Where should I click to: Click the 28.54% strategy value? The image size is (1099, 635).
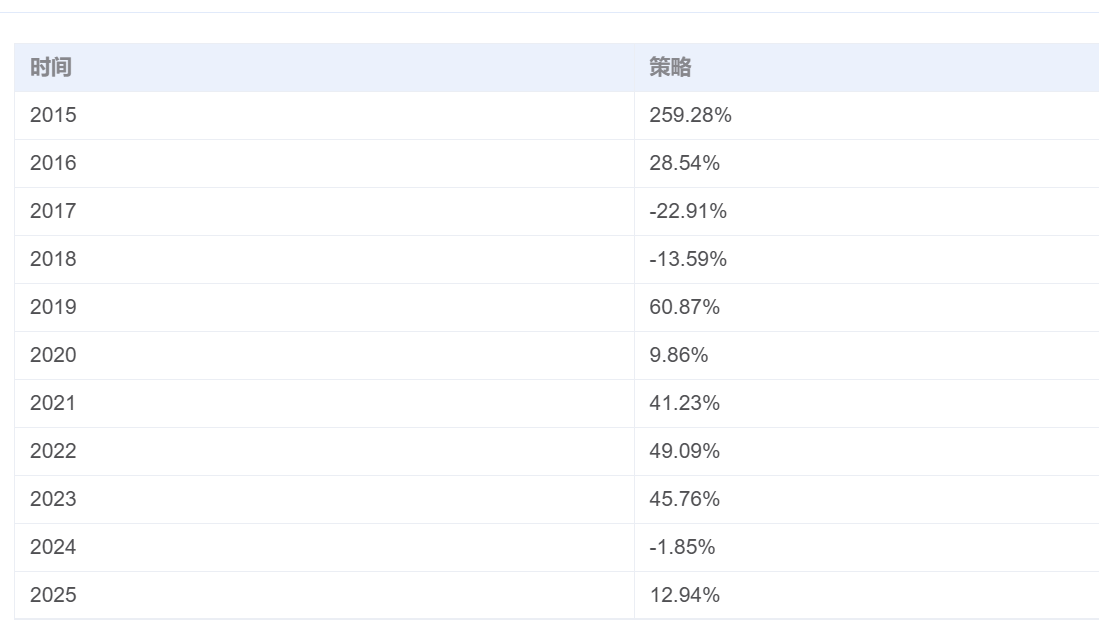[x=684, y=163]
